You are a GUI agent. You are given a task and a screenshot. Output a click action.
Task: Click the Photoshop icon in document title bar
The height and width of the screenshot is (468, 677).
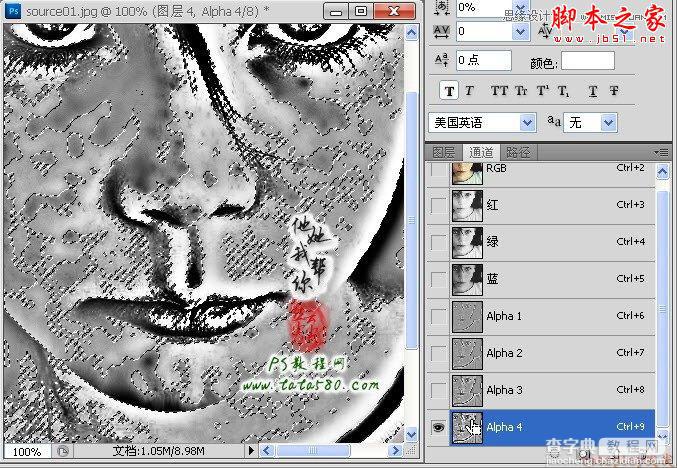[x=13, y=10]
